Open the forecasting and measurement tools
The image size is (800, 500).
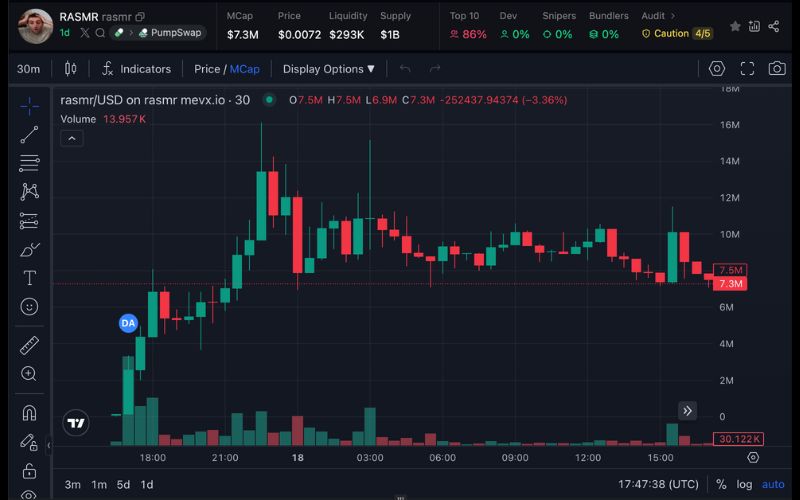(30, 221)
